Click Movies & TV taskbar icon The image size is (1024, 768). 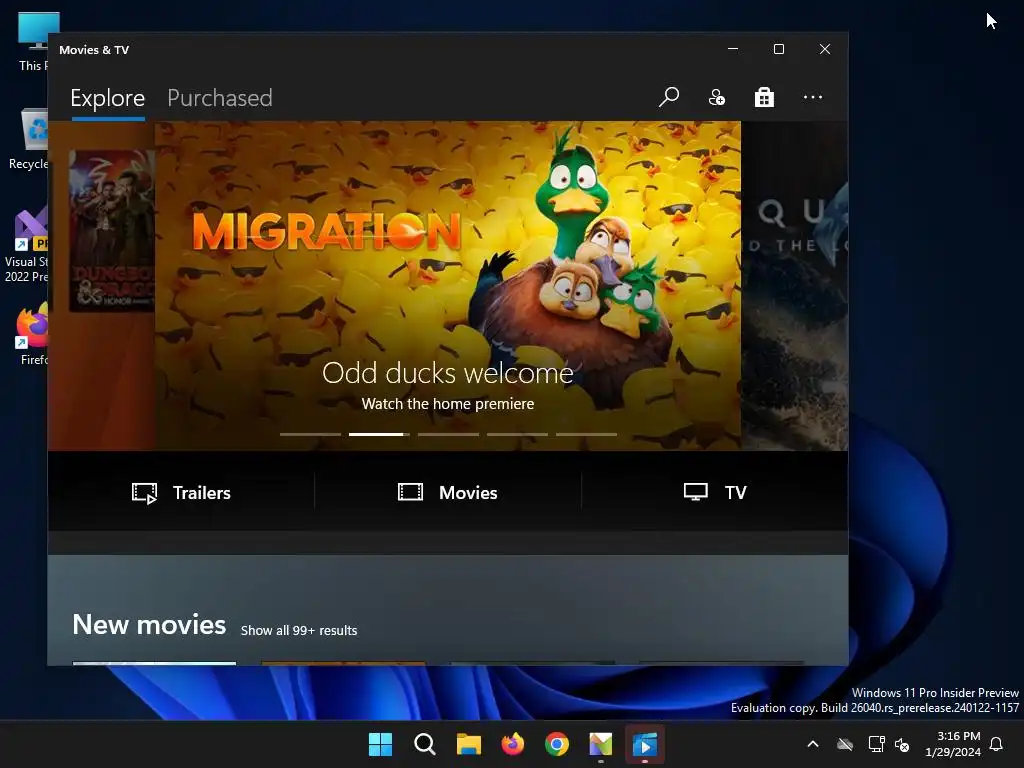[x=645, y=744]
